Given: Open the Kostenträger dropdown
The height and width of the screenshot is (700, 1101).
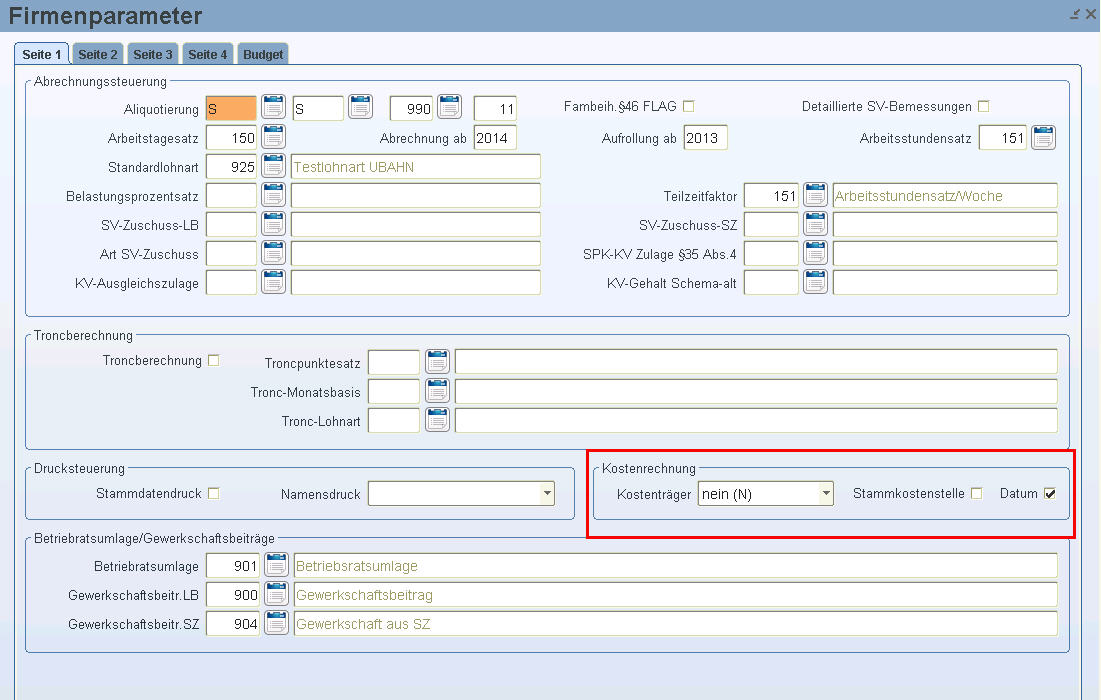Looking at the screenshot, I should (x=826, y=494).
